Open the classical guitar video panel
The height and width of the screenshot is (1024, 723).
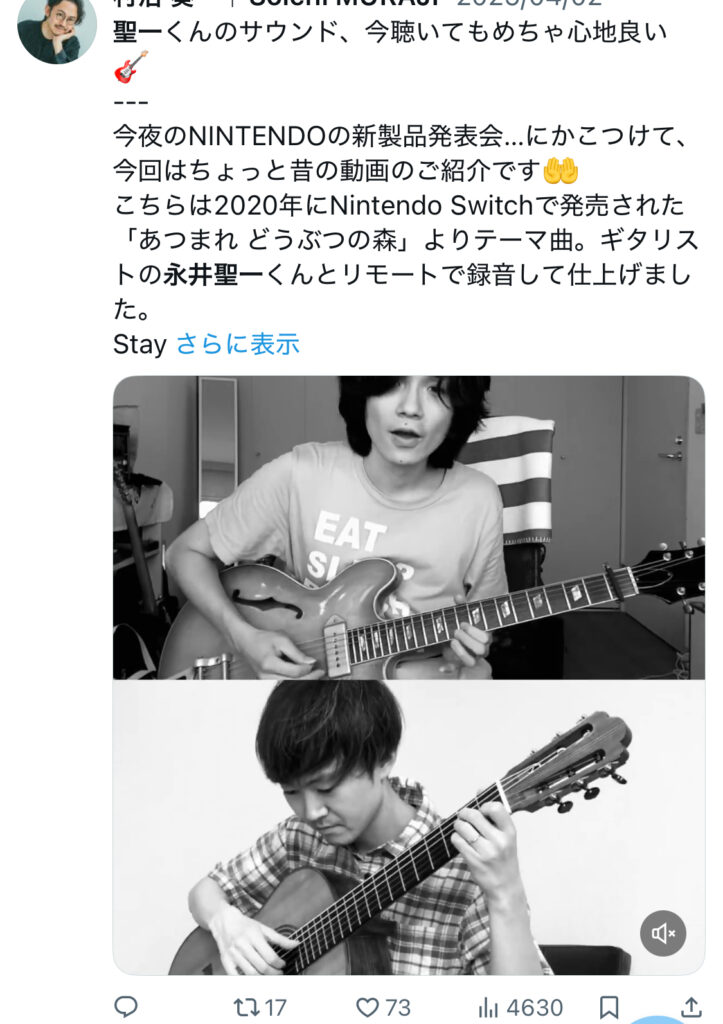(x=409, y=827)
